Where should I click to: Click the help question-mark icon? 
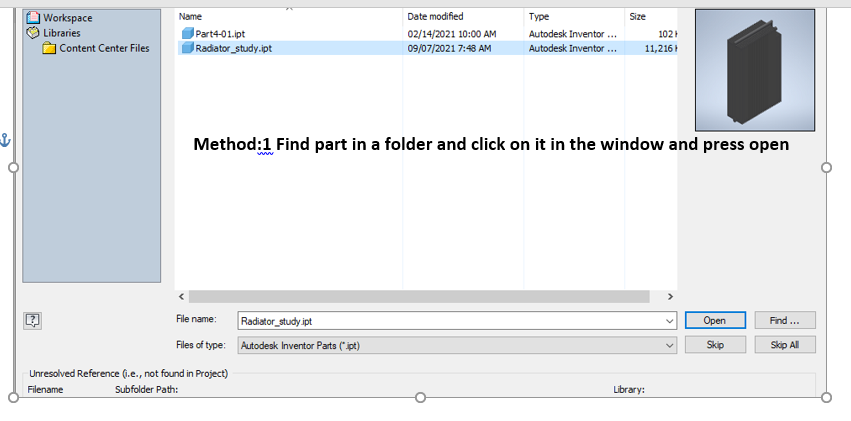tap(33, 321)
